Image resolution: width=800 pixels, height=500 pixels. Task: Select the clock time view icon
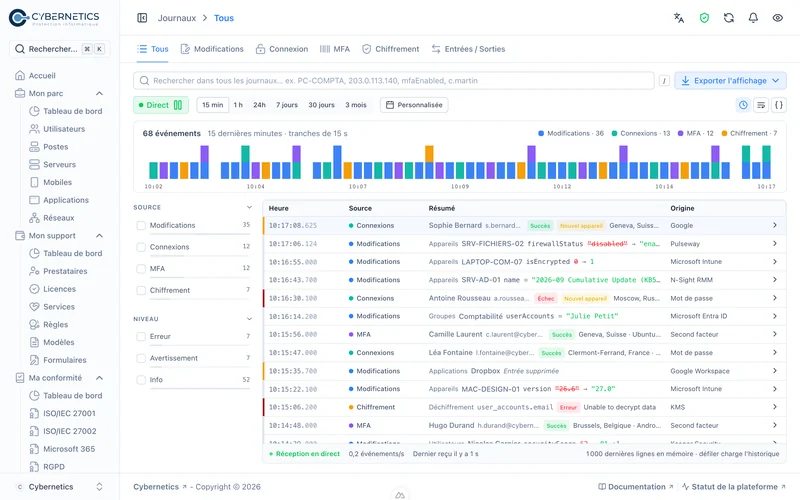point(743,105)
